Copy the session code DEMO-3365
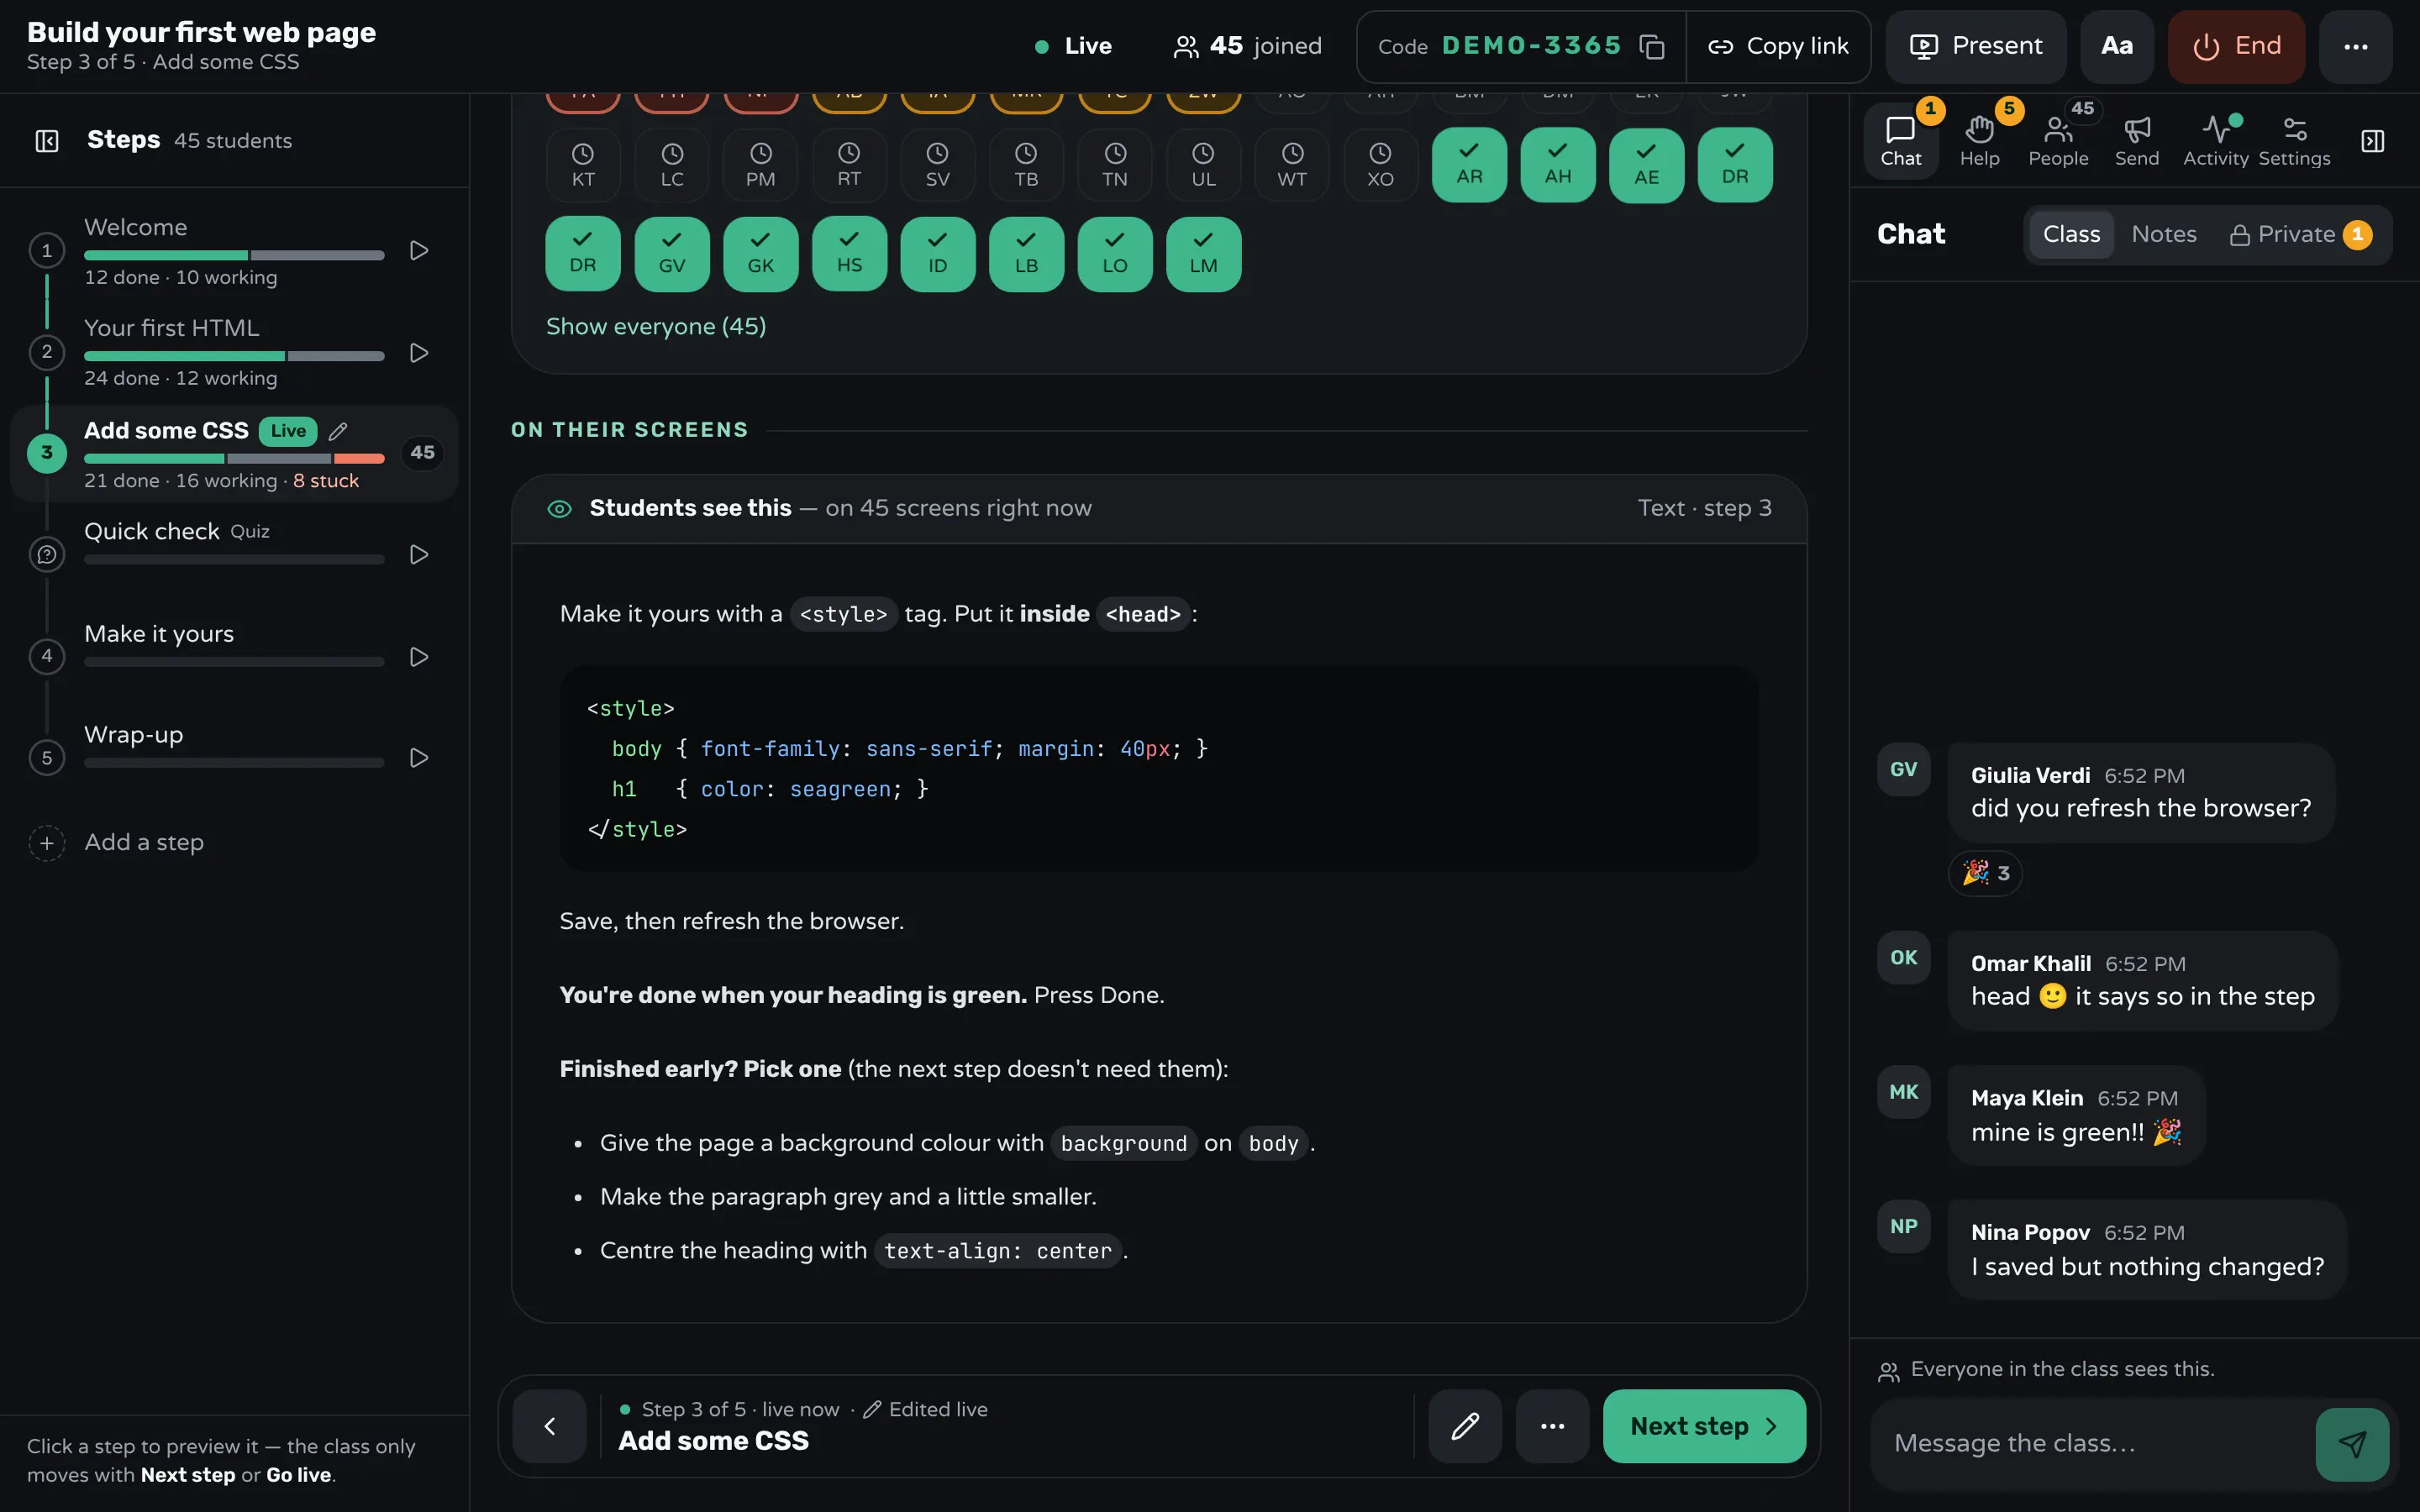 [x=1652, y=47]
